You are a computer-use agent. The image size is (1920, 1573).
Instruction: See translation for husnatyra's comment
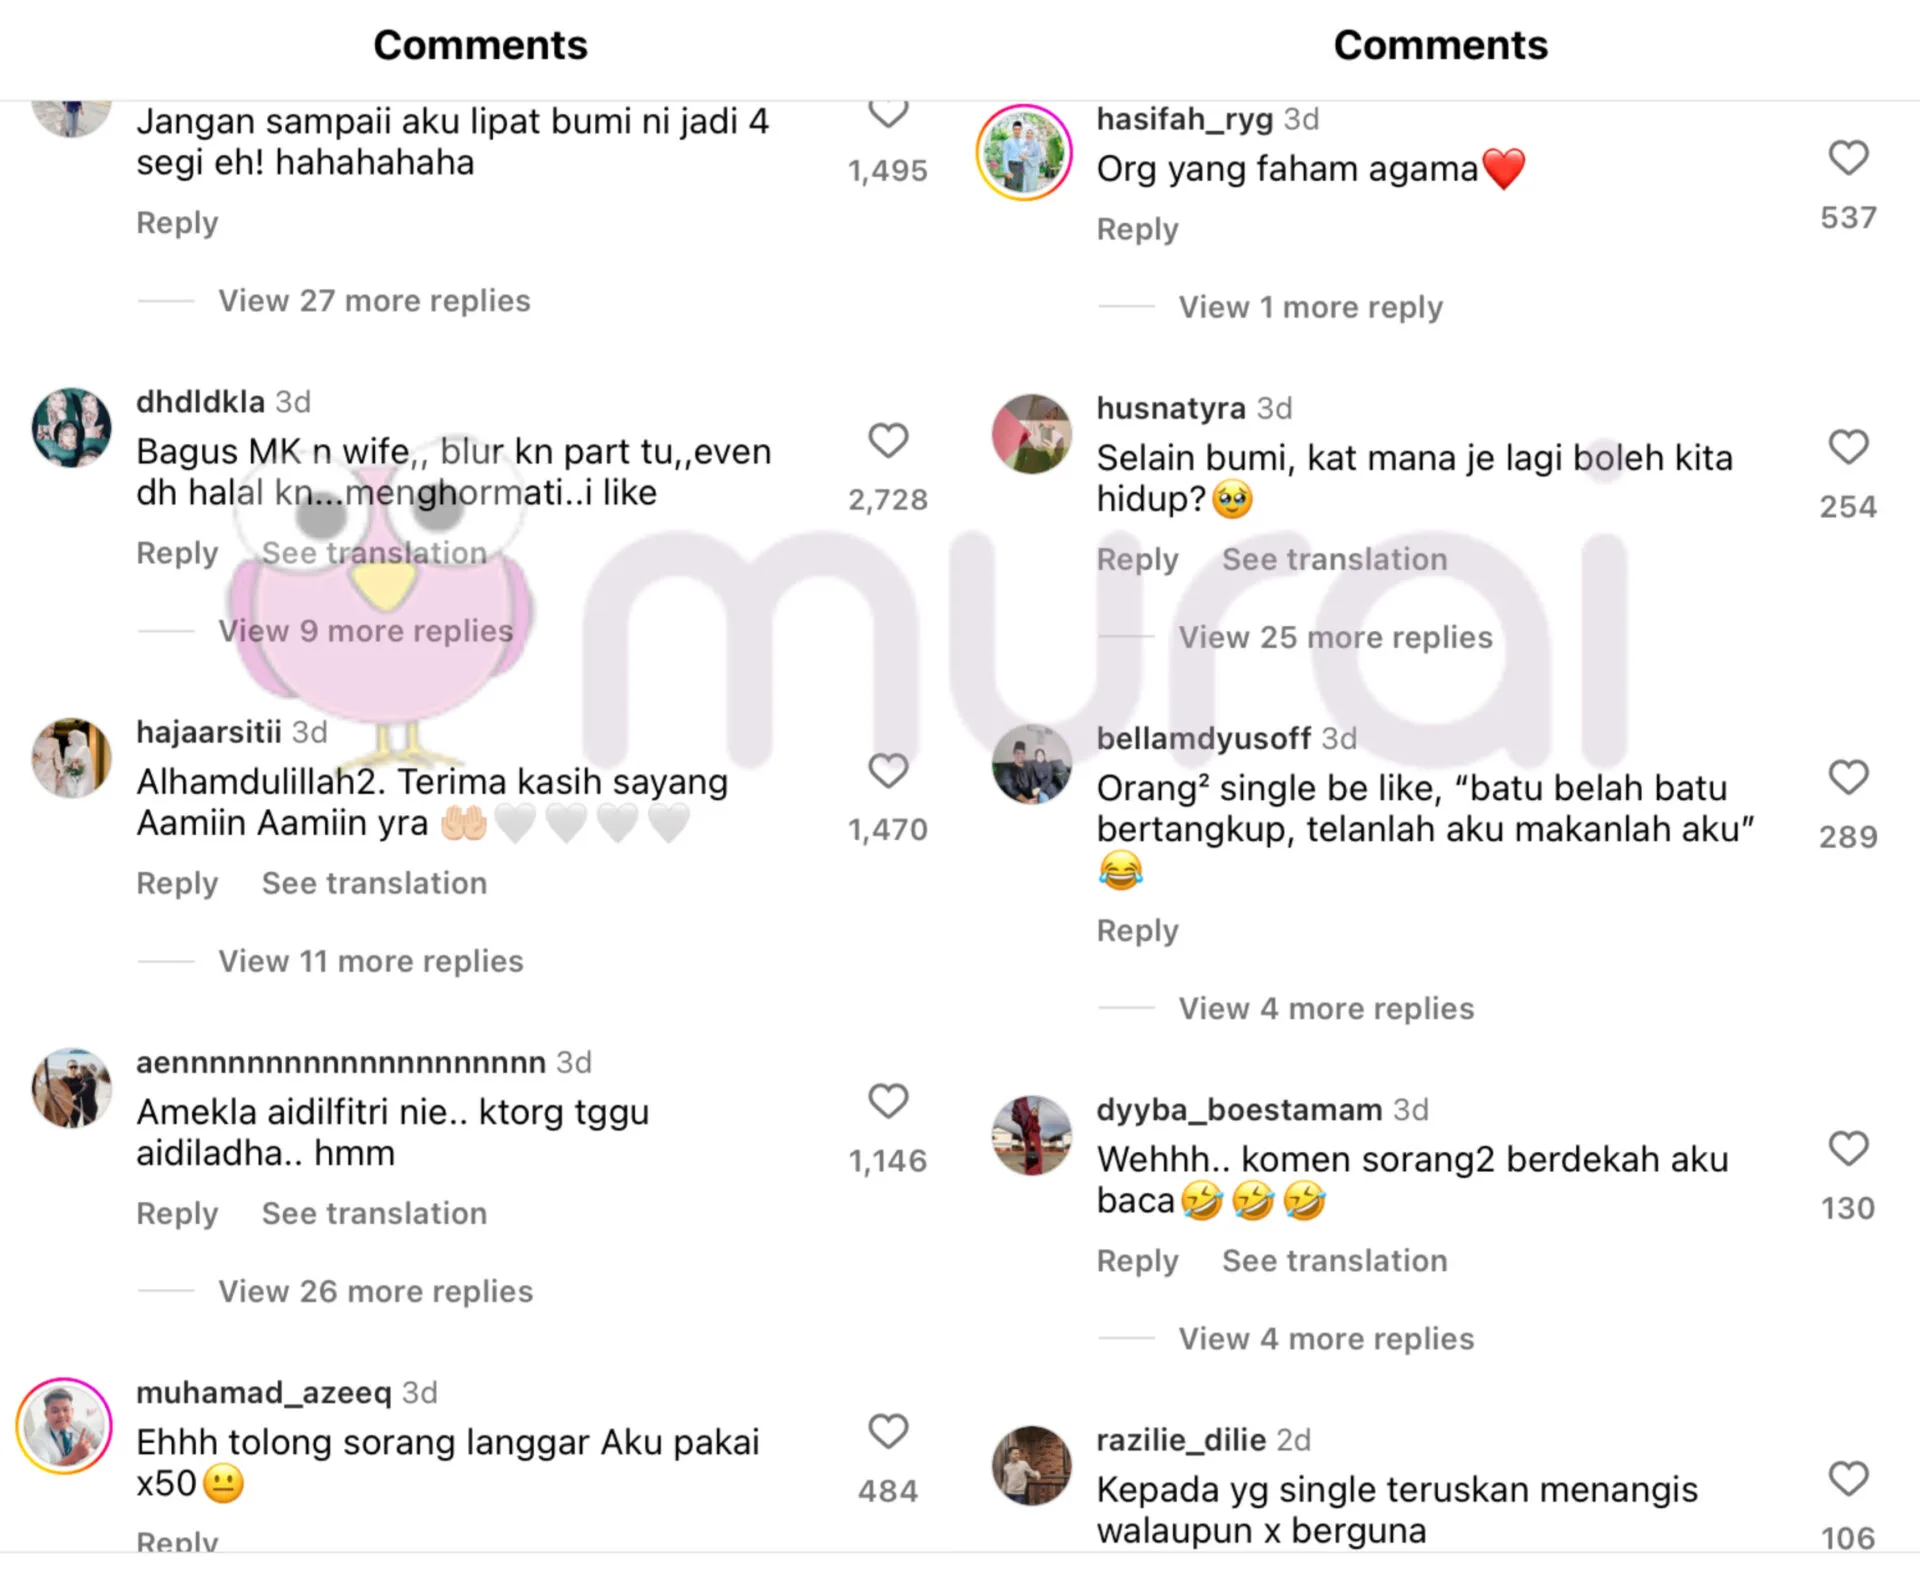1334,559
